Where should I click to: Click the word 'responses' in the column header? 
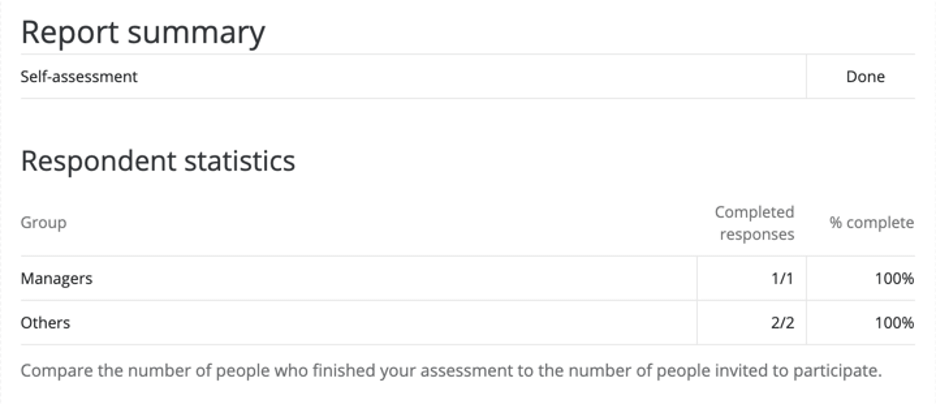coord(757,235)
